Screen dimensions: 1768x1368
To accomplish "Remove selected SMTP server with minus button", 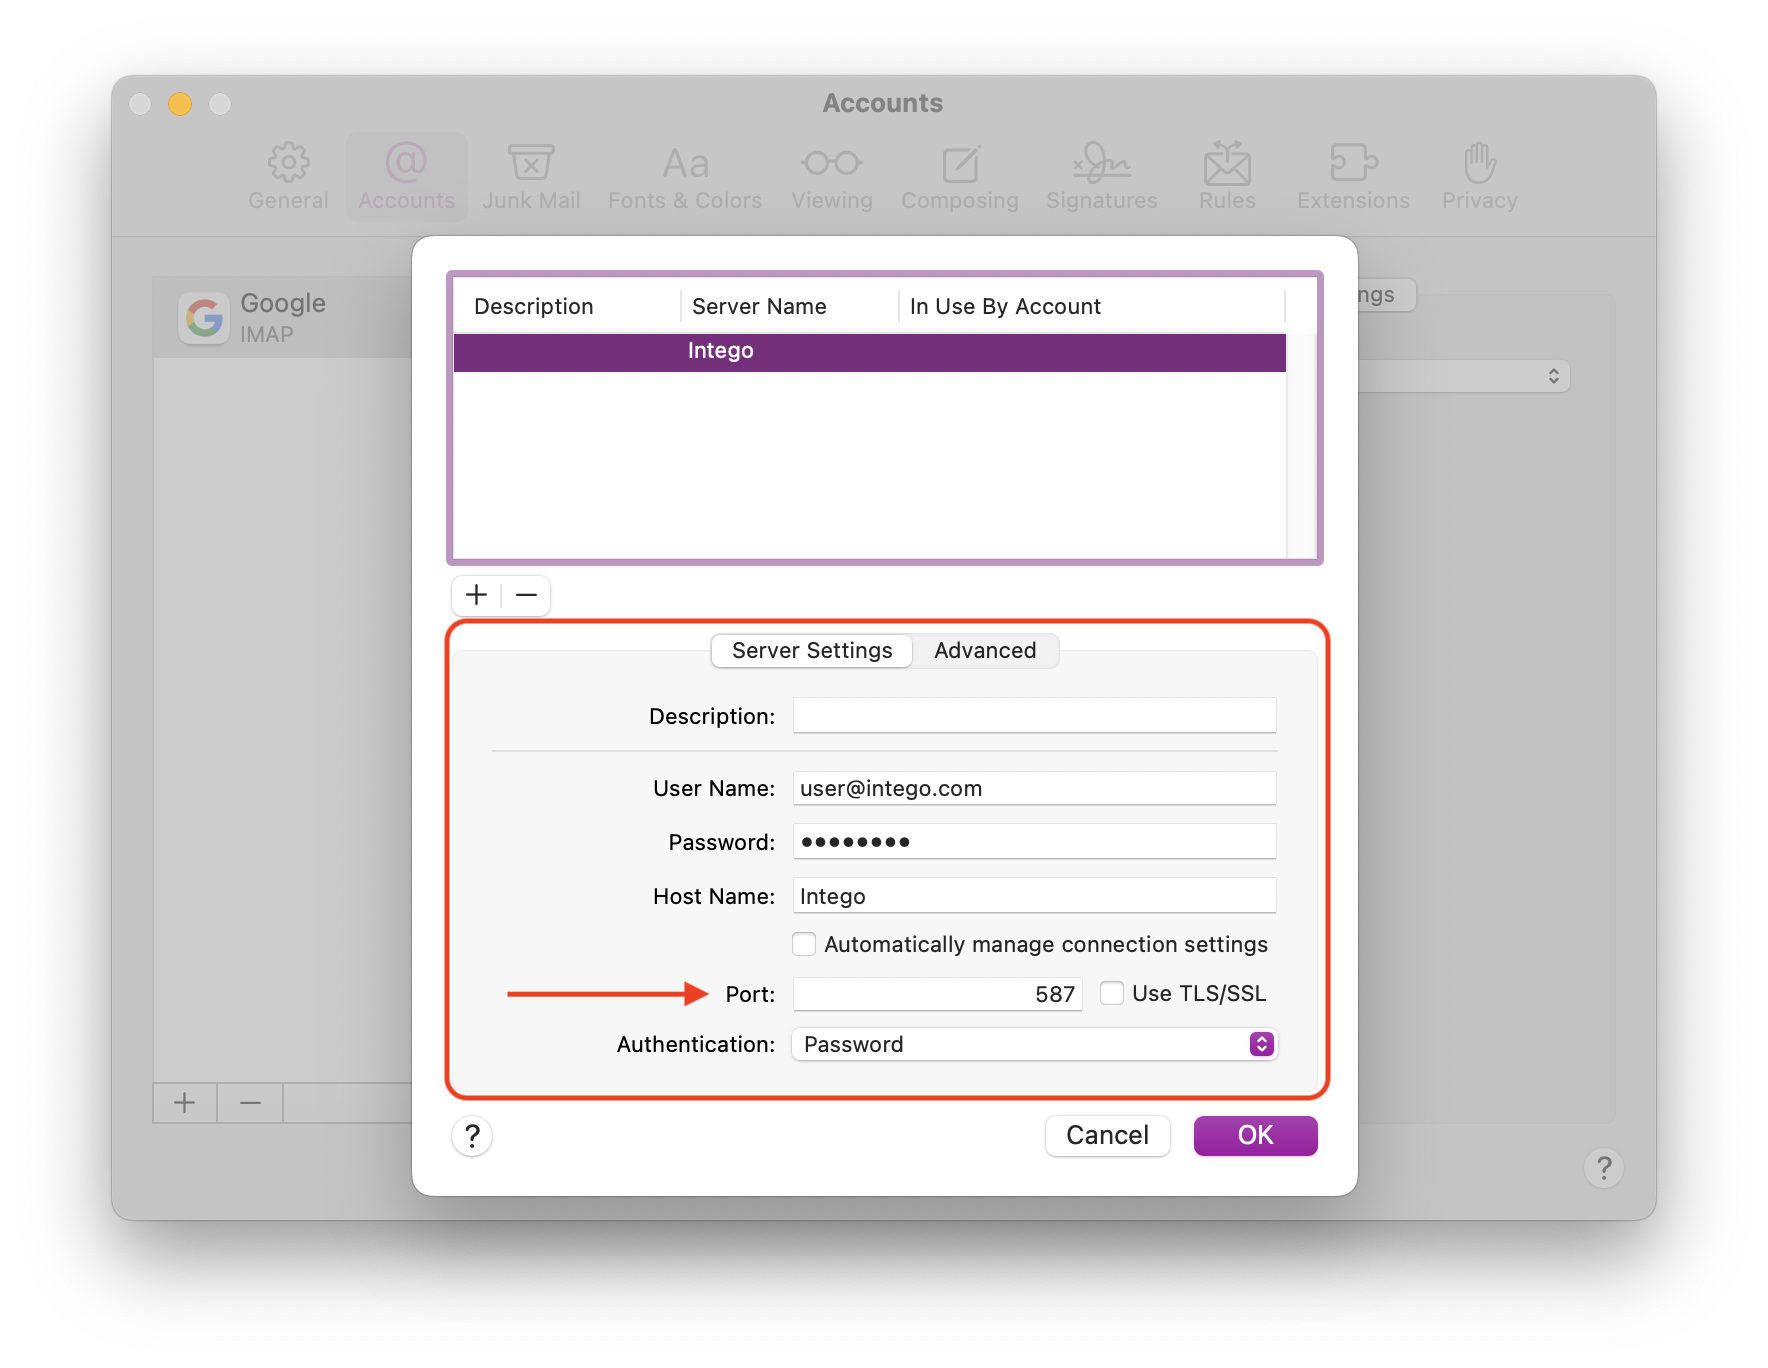I will (526, 595).
